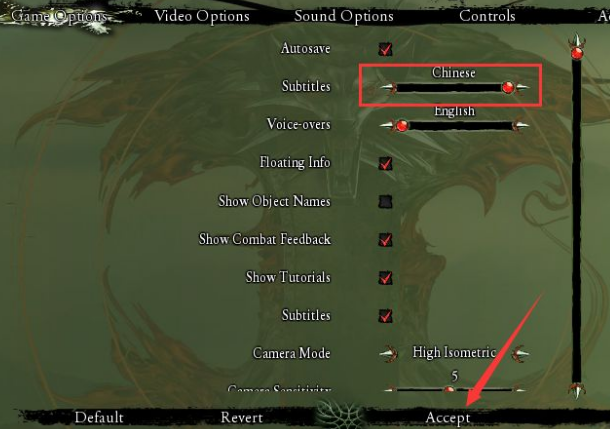The height and width of the screenshot is (429, 610).
Task: Click the right arrow of the Subtitles language selector
Action: 522,88
